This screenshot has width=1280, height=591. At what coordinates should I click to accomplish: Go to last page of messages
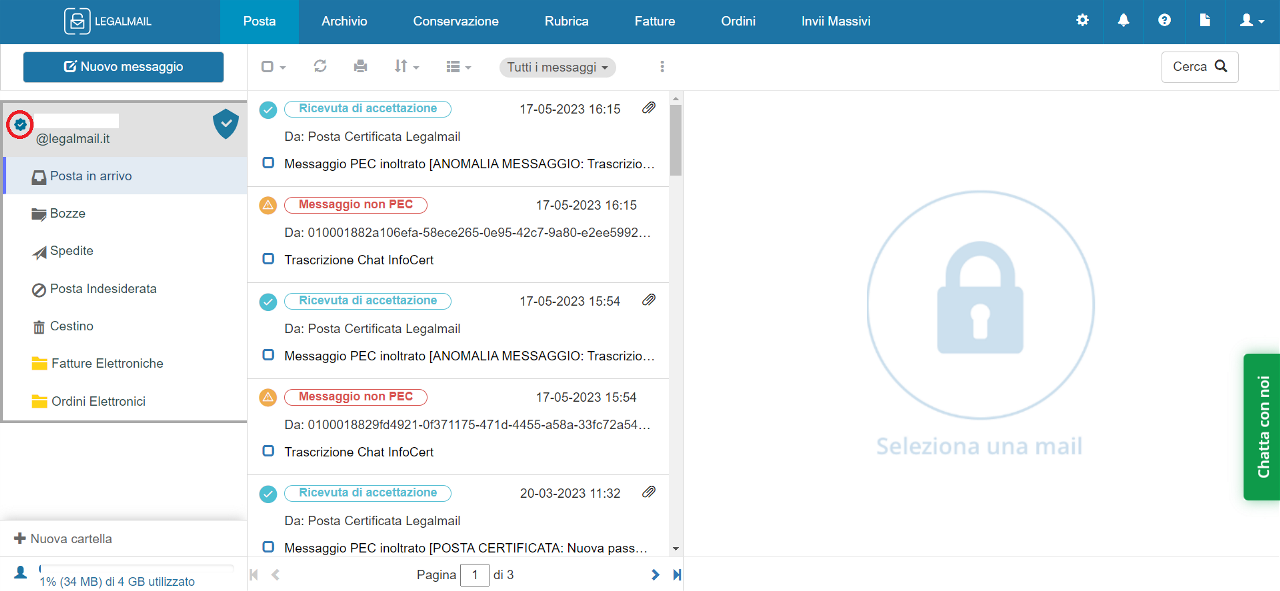coord(677,575)
